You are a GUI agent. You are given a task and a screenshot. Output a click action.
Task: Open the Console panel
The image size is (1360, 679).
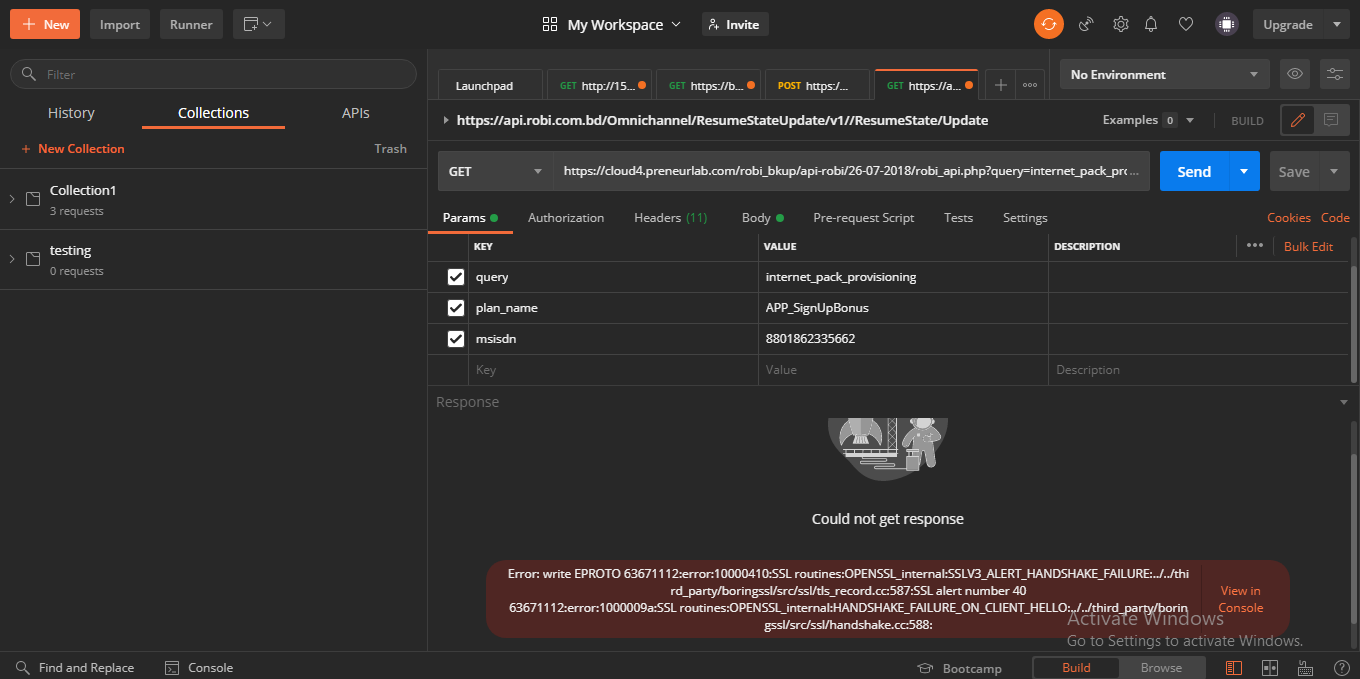pyautogui.click(x=198, y=668)
